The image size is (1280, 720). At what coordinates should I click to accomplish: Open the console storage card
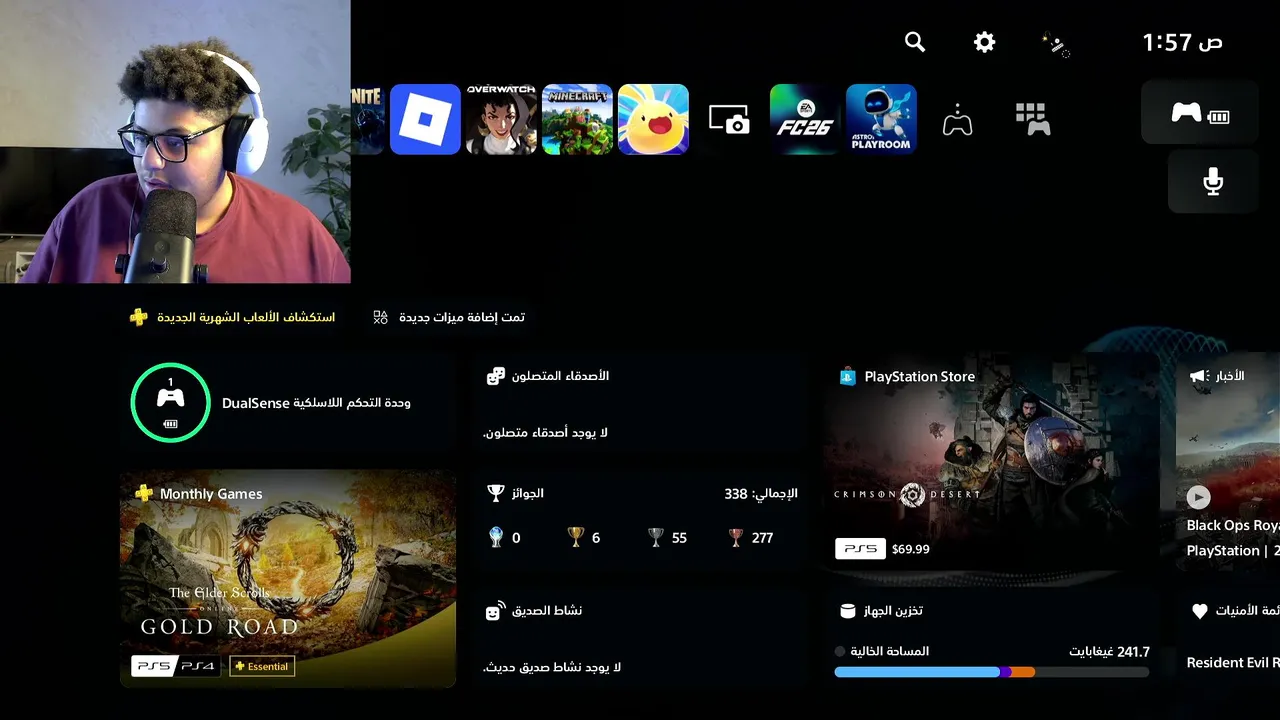point(992,639)
